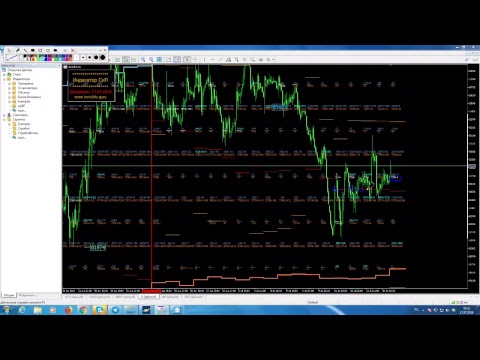480x360 pixels.
Task: Select the Fibonacci retracement tool
Action: (236, 59)
